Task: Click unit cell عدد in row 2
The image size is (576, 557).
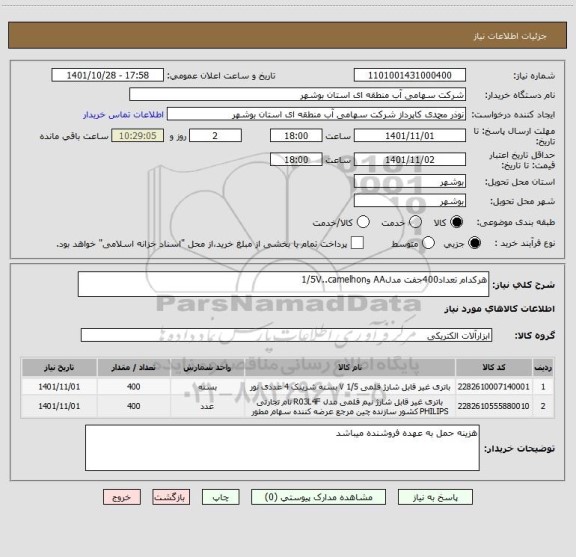Action: [x=207, y=406]
